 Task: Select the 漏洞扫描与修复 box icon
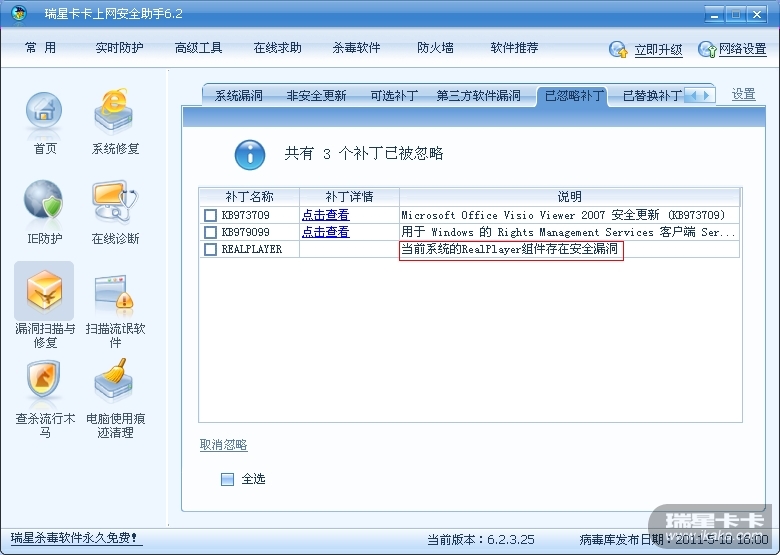(44, 290)
